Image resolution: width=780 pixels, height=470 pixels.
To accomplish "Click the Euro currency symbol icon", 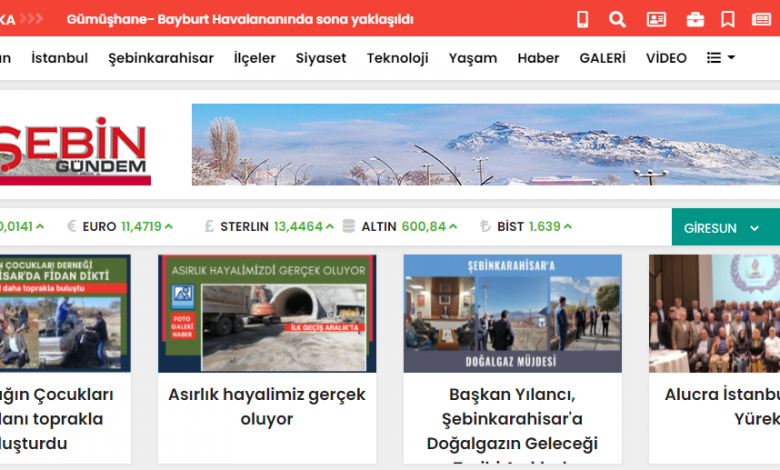I will (x=72, y=226).
